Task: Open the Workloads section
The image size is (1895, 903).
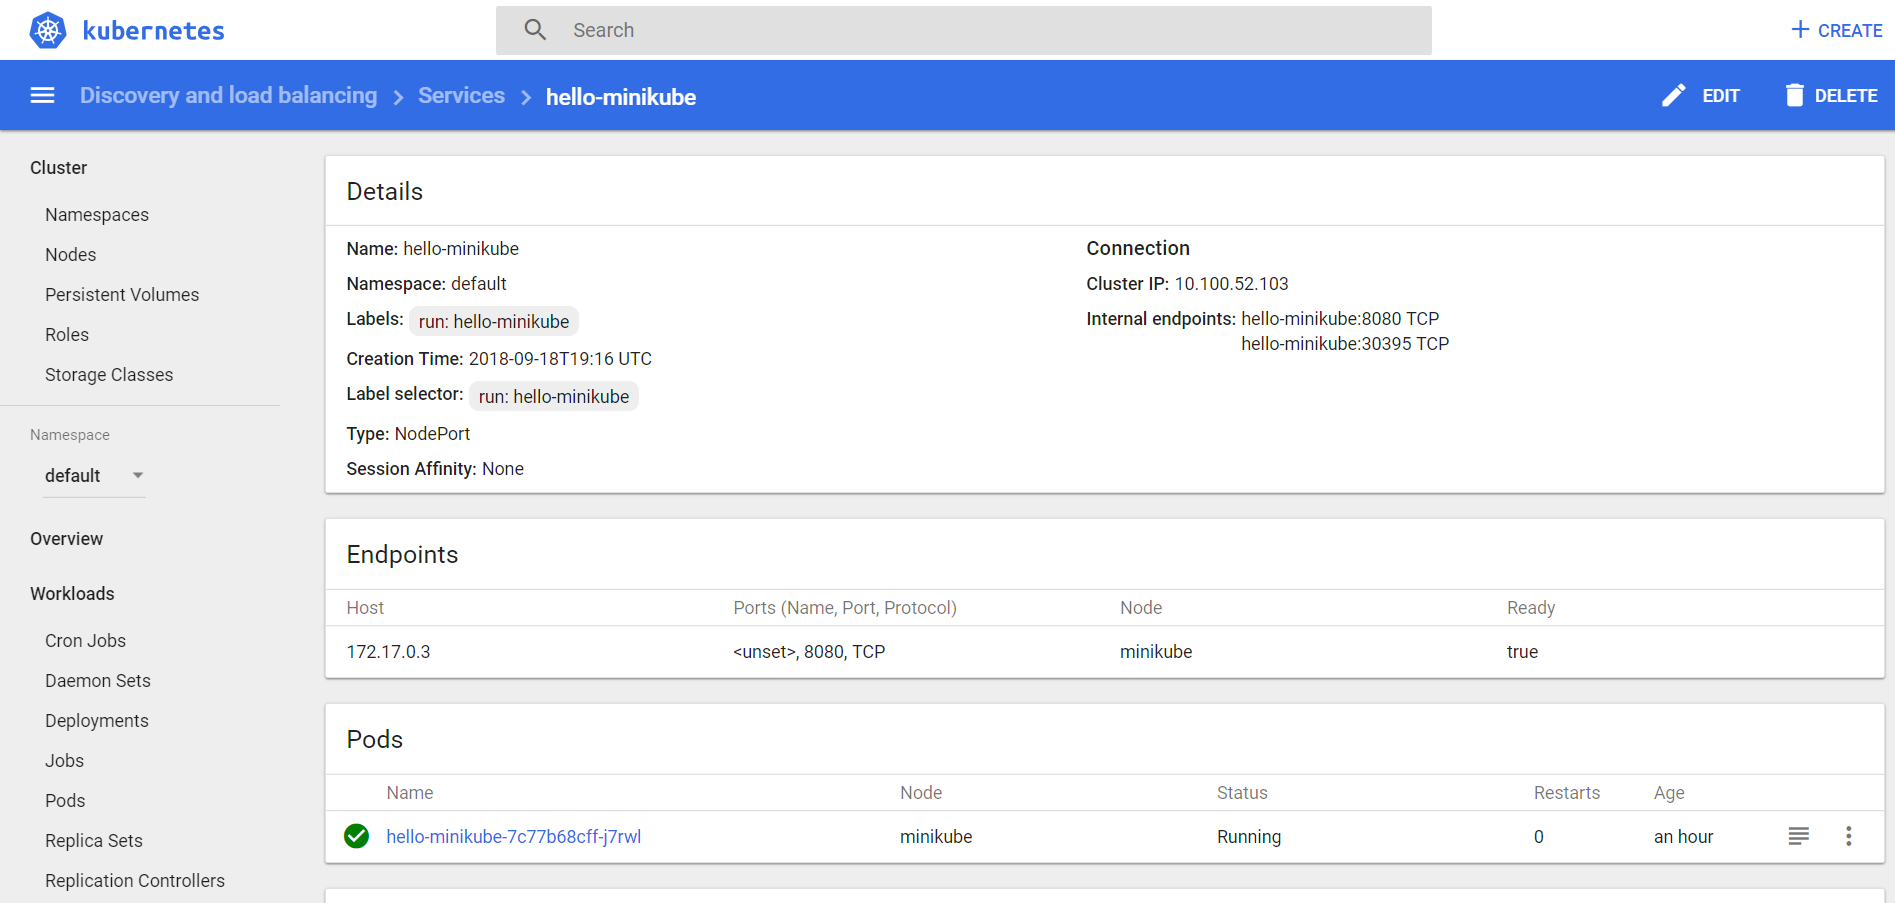Action: 72,594
